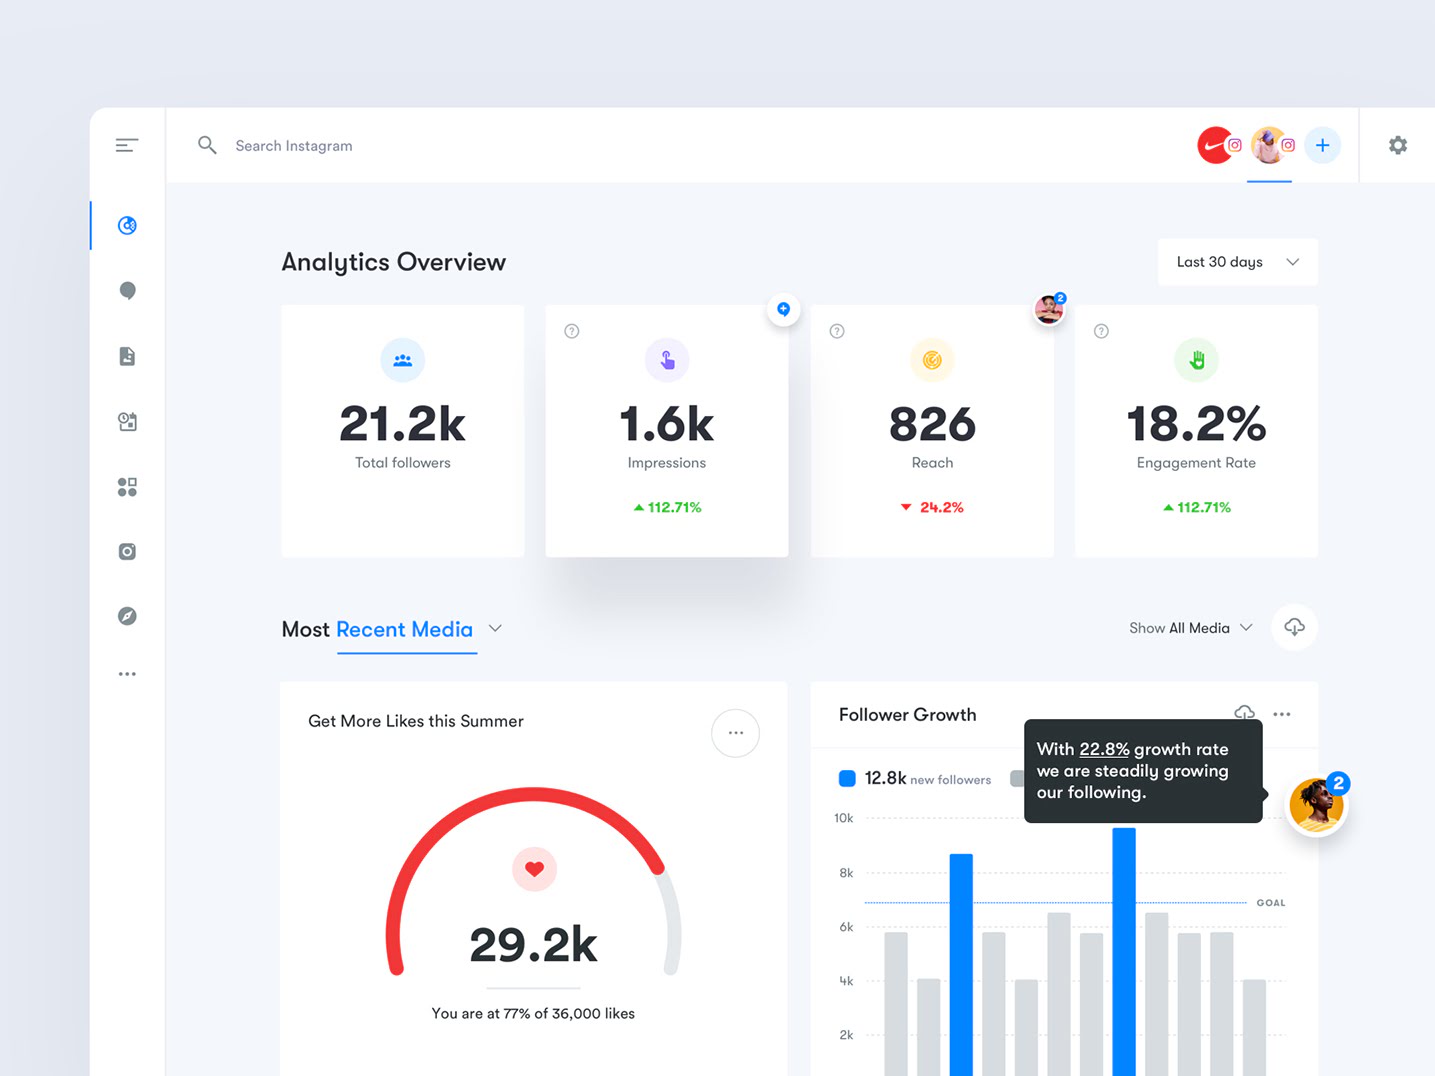Screen dimensions: 1435x1076
Task: Add a new account with the plus button
Action: tap(1323, 145)
